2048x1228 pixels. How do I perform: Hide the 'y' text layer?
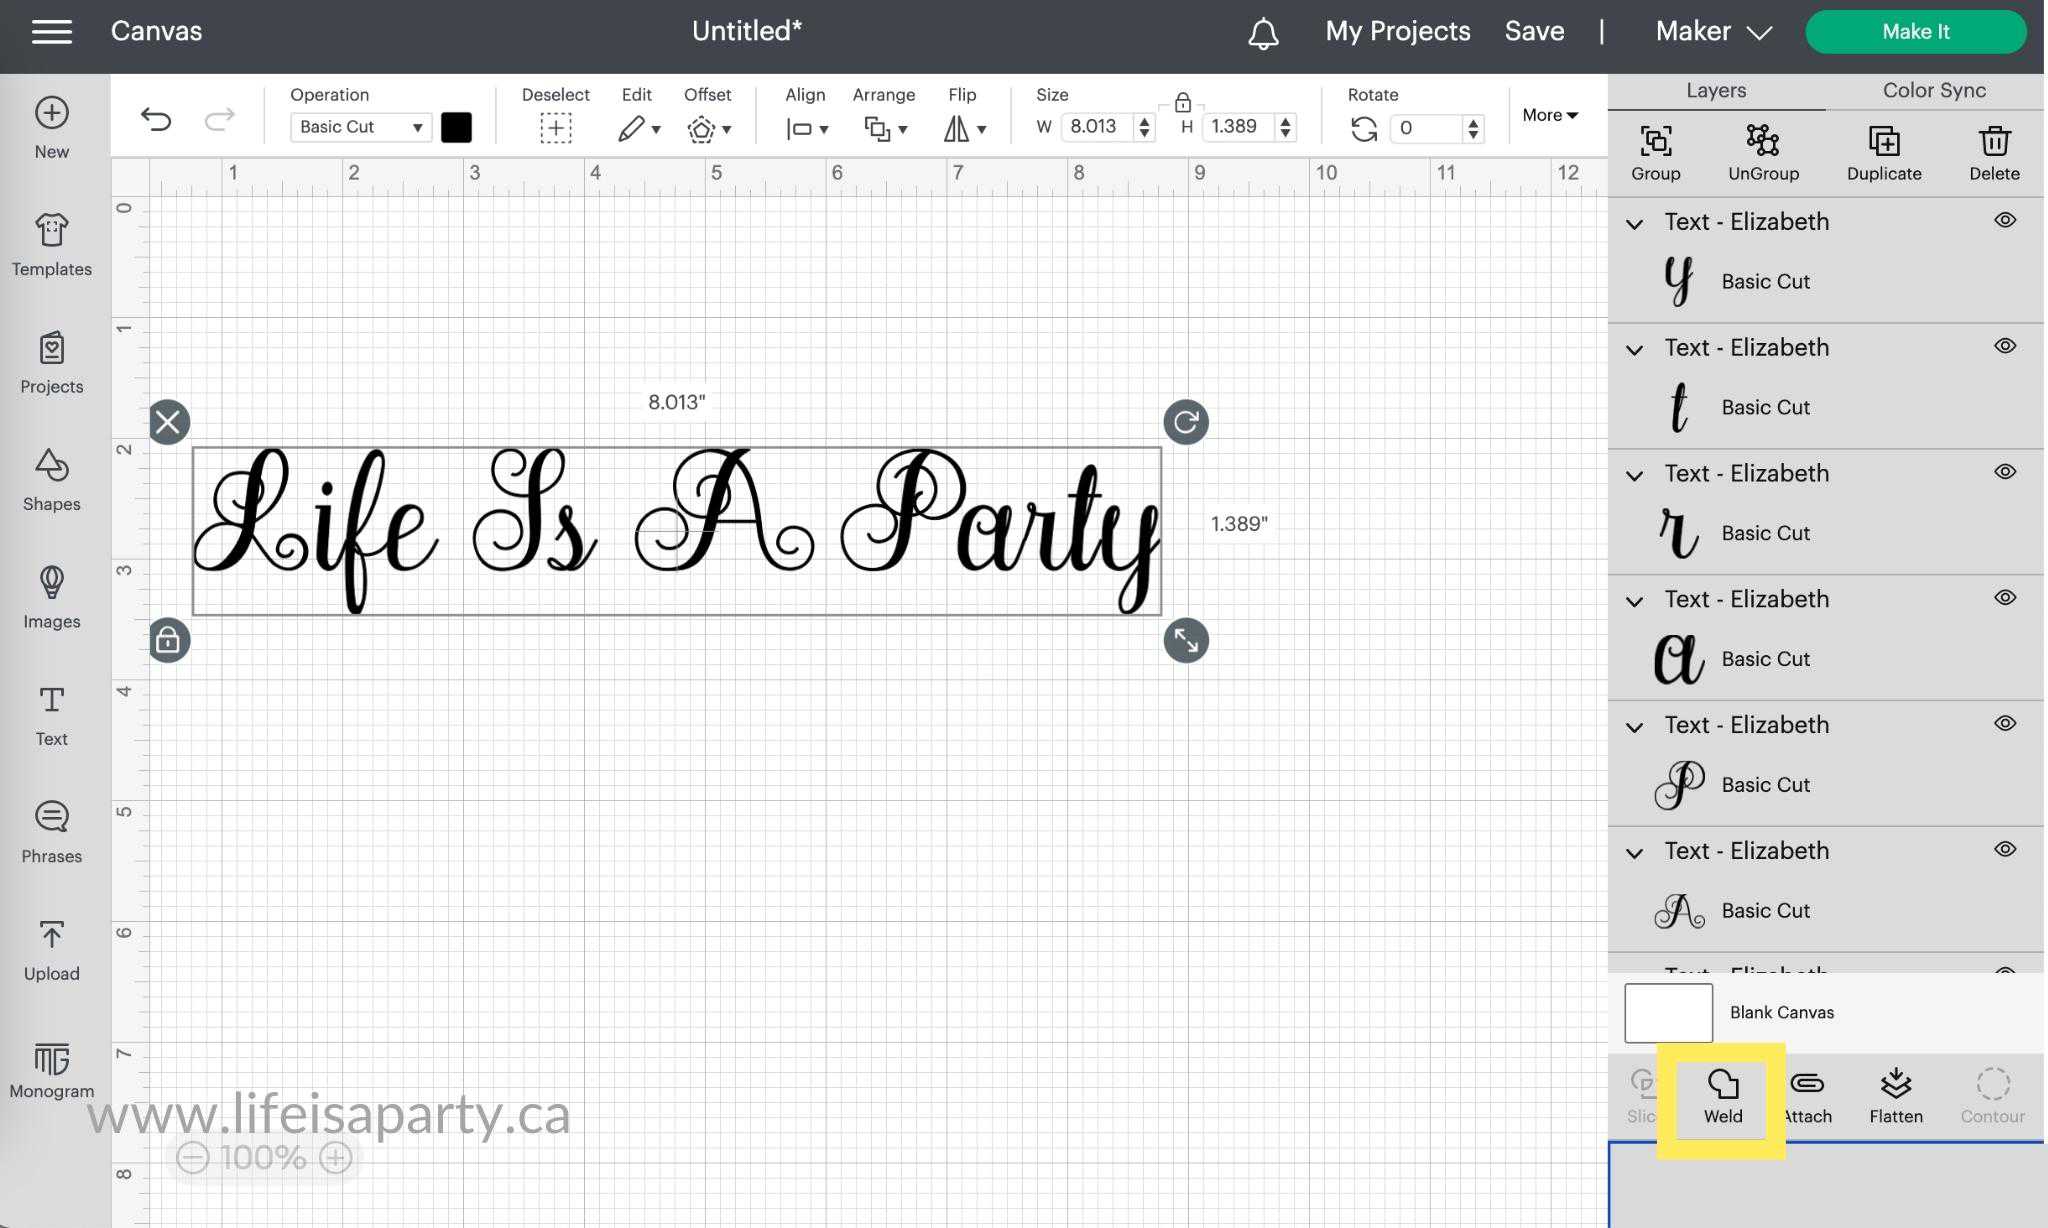click(x=2005, y=220)
